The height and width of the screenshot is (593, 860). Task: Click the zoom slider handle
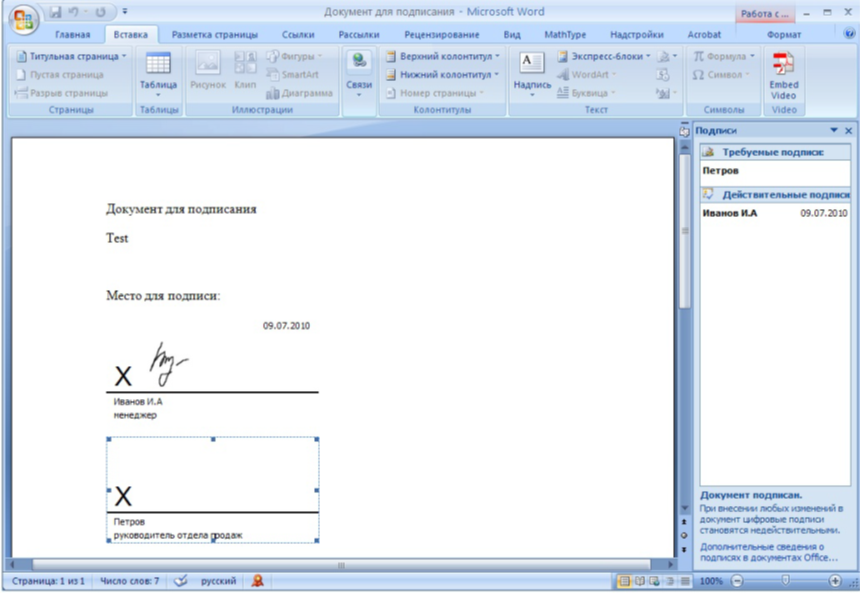point(785,580)
